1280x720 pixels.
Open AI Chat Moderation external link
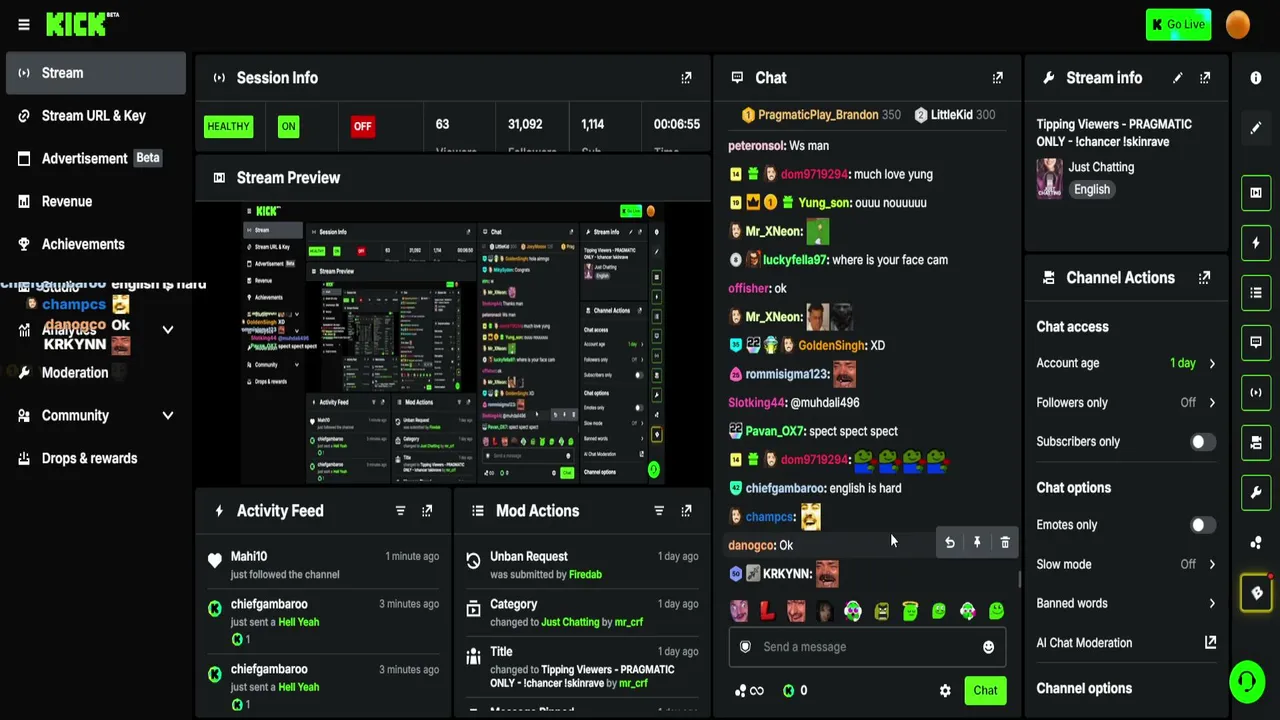pyautogui.click(x=1210, y=643)
